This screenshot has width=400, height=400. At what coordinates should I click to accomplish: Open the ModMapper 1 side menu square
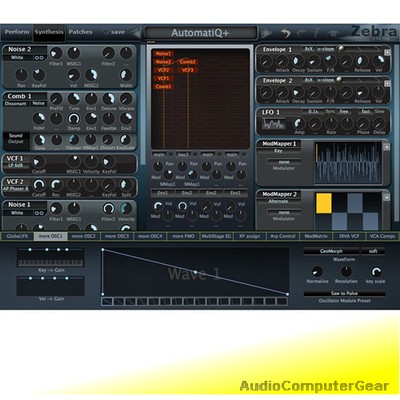[387, 147]
